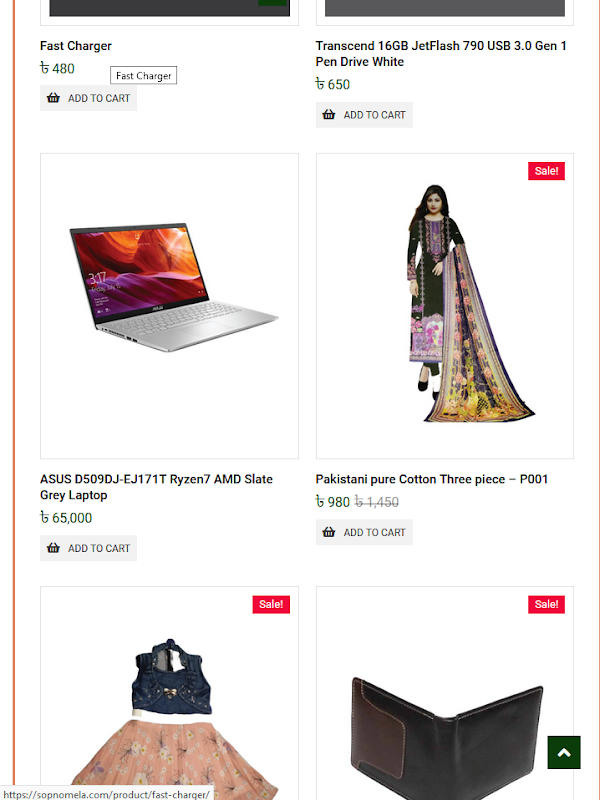Open Transcend 16GB JetFlash 790 title link
The image size is (600, 800).
[441, 54]
